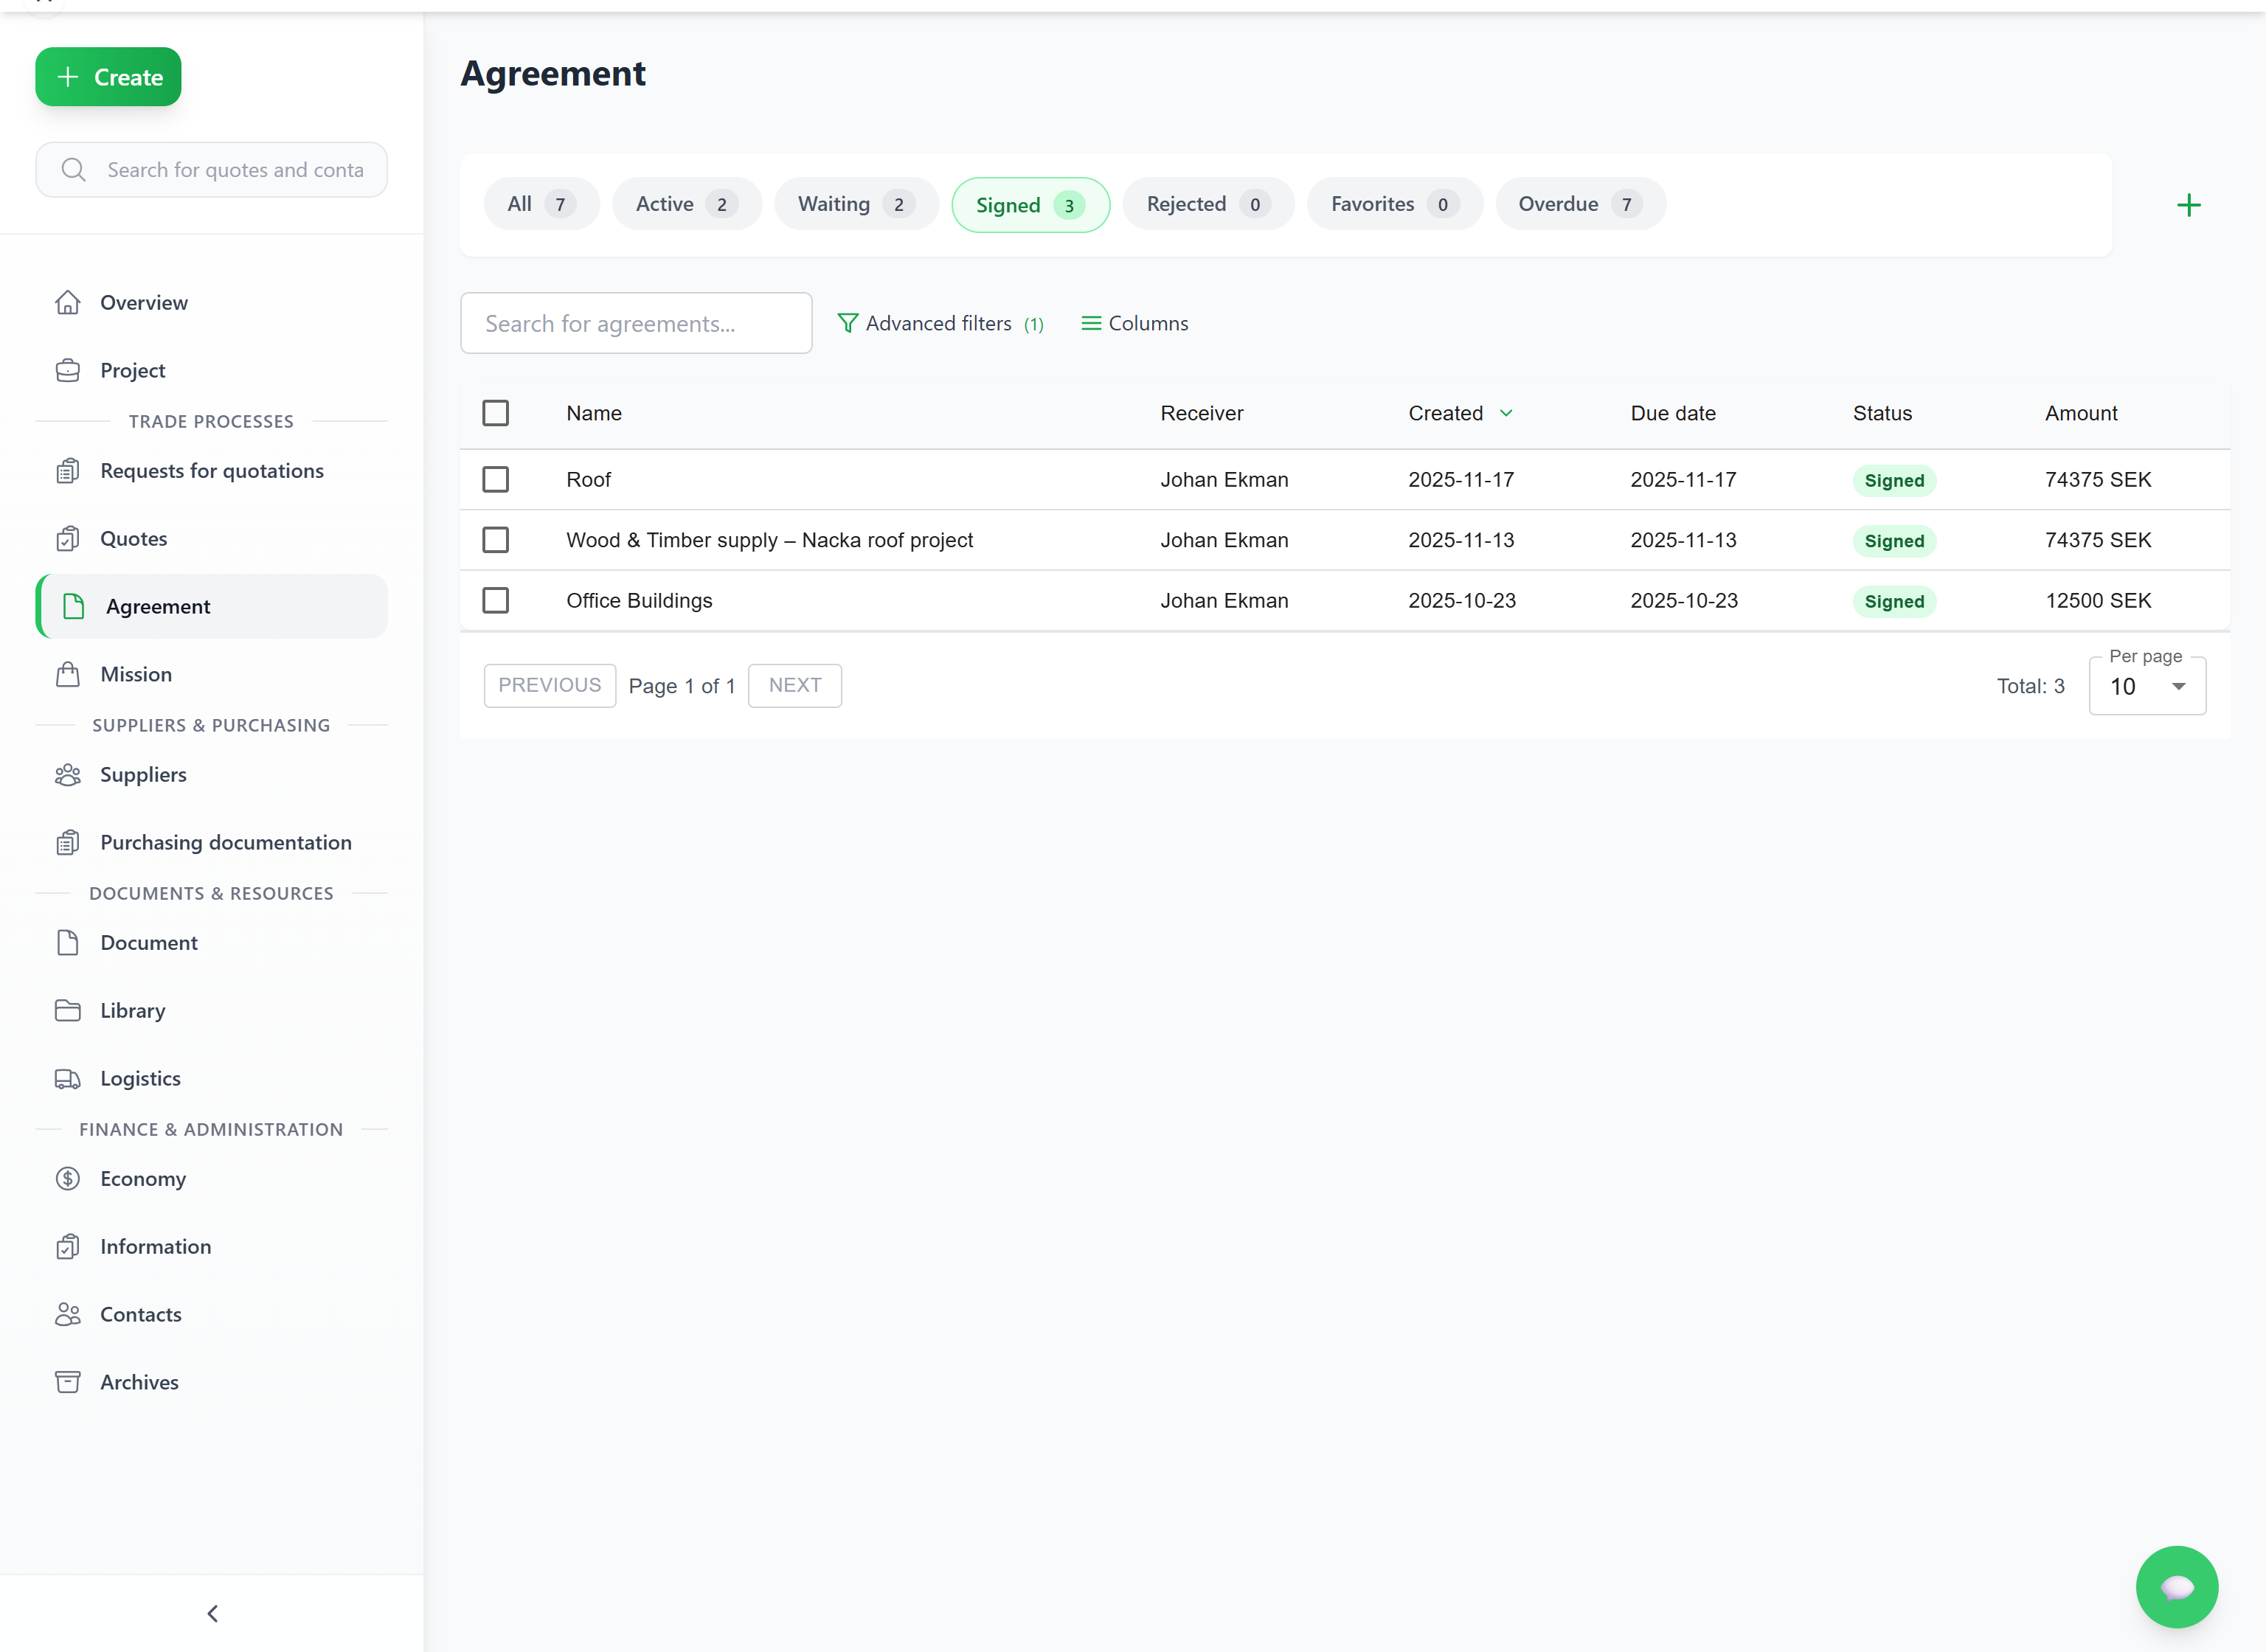Click the NEXT pagination button
The height and width of the screenshot is (1652, 2266).
pos(794,685)
